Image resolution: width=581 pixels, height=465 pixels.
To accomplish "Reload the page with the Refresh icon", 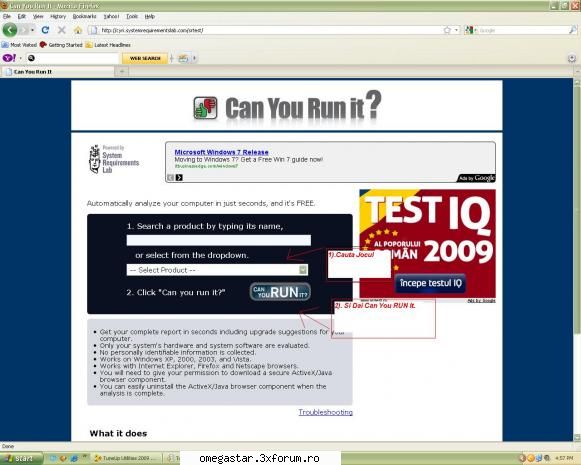I will (x=45, y=30).
